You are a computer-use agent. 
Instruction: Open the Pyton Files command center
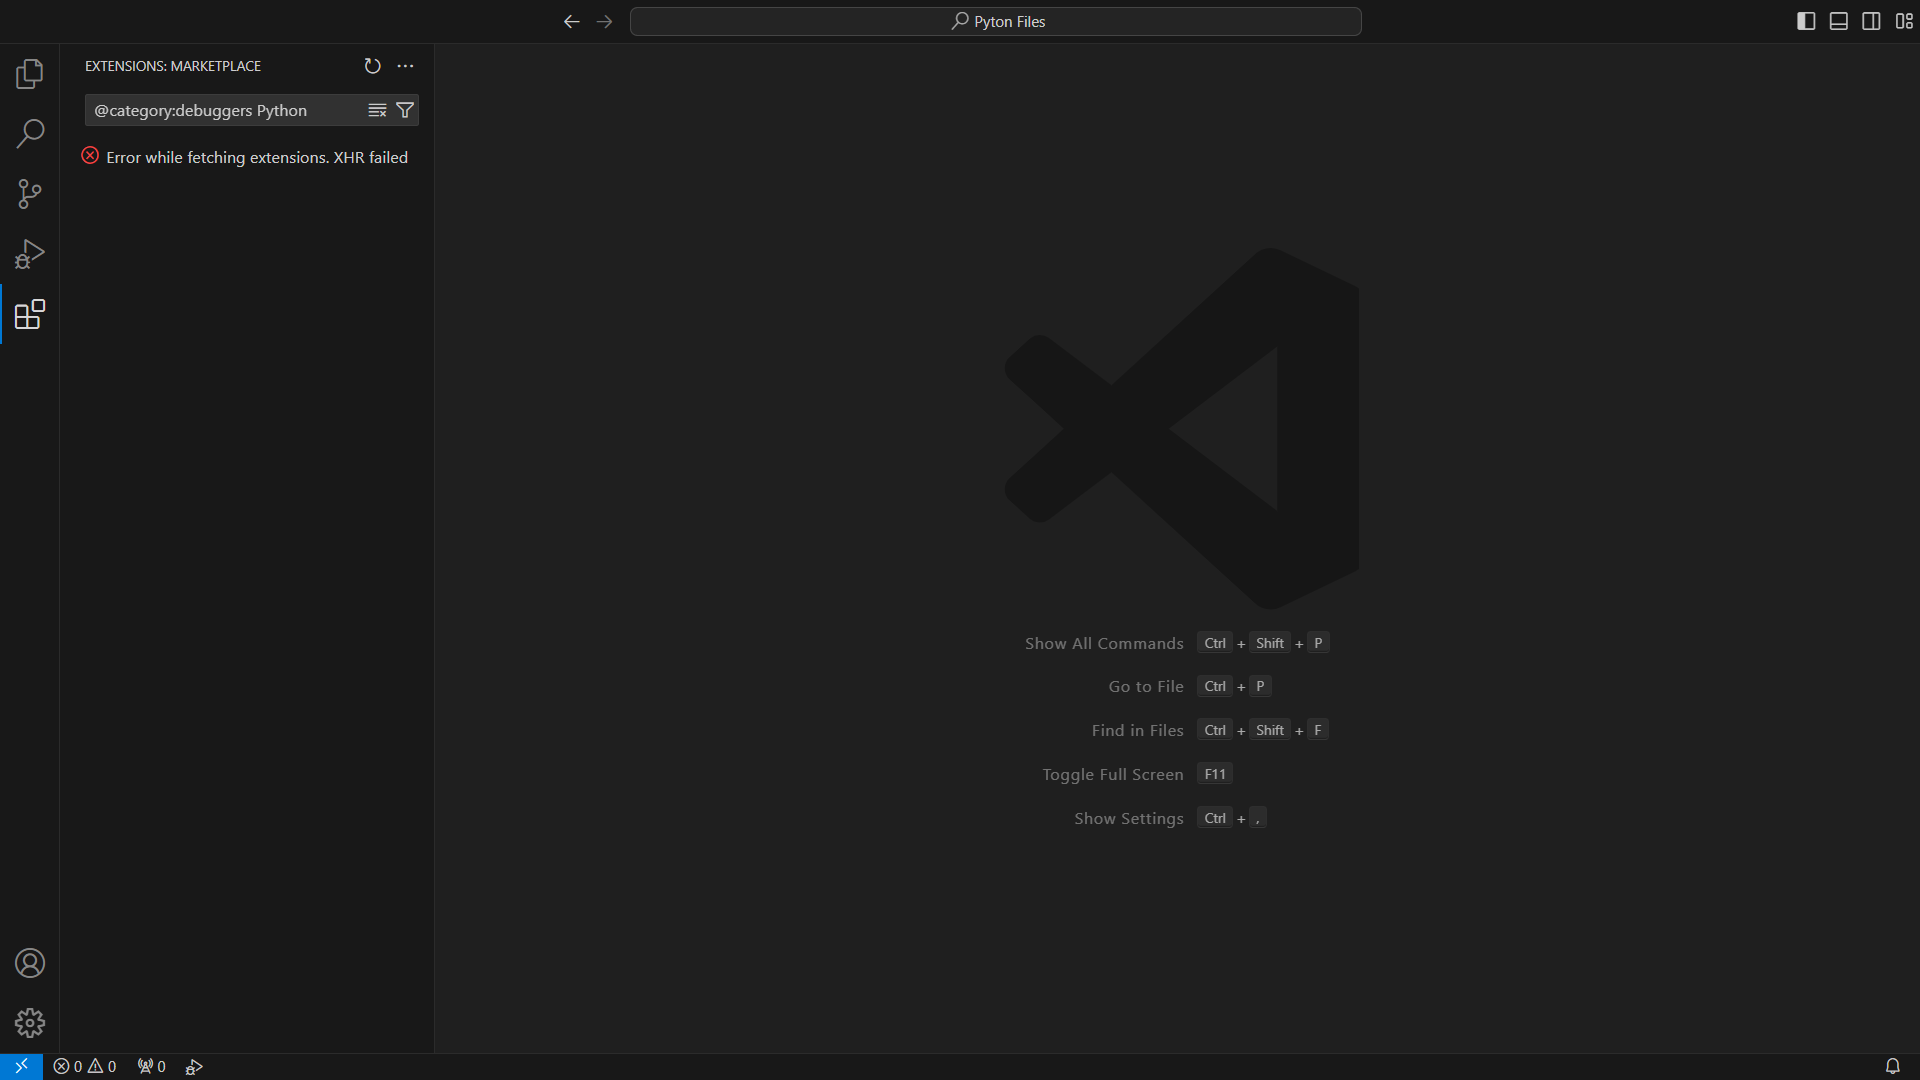point(995,22)
